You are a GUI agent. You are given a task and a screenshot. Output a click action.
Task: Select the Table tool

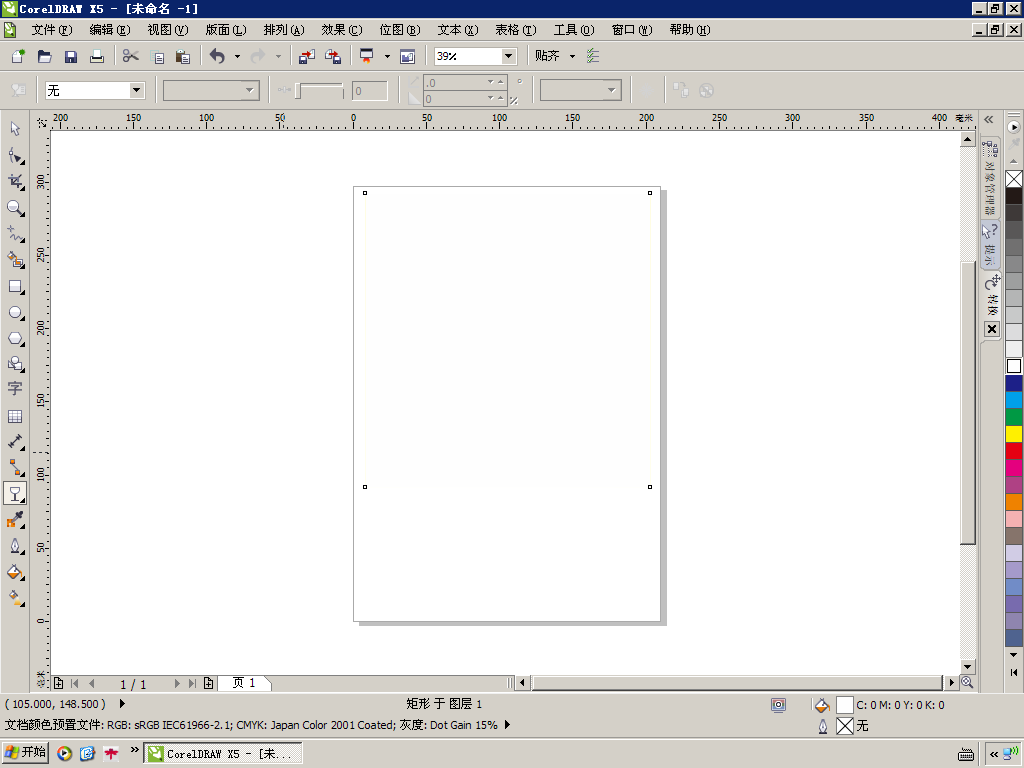pyautogui.click(x=15, y=416)
